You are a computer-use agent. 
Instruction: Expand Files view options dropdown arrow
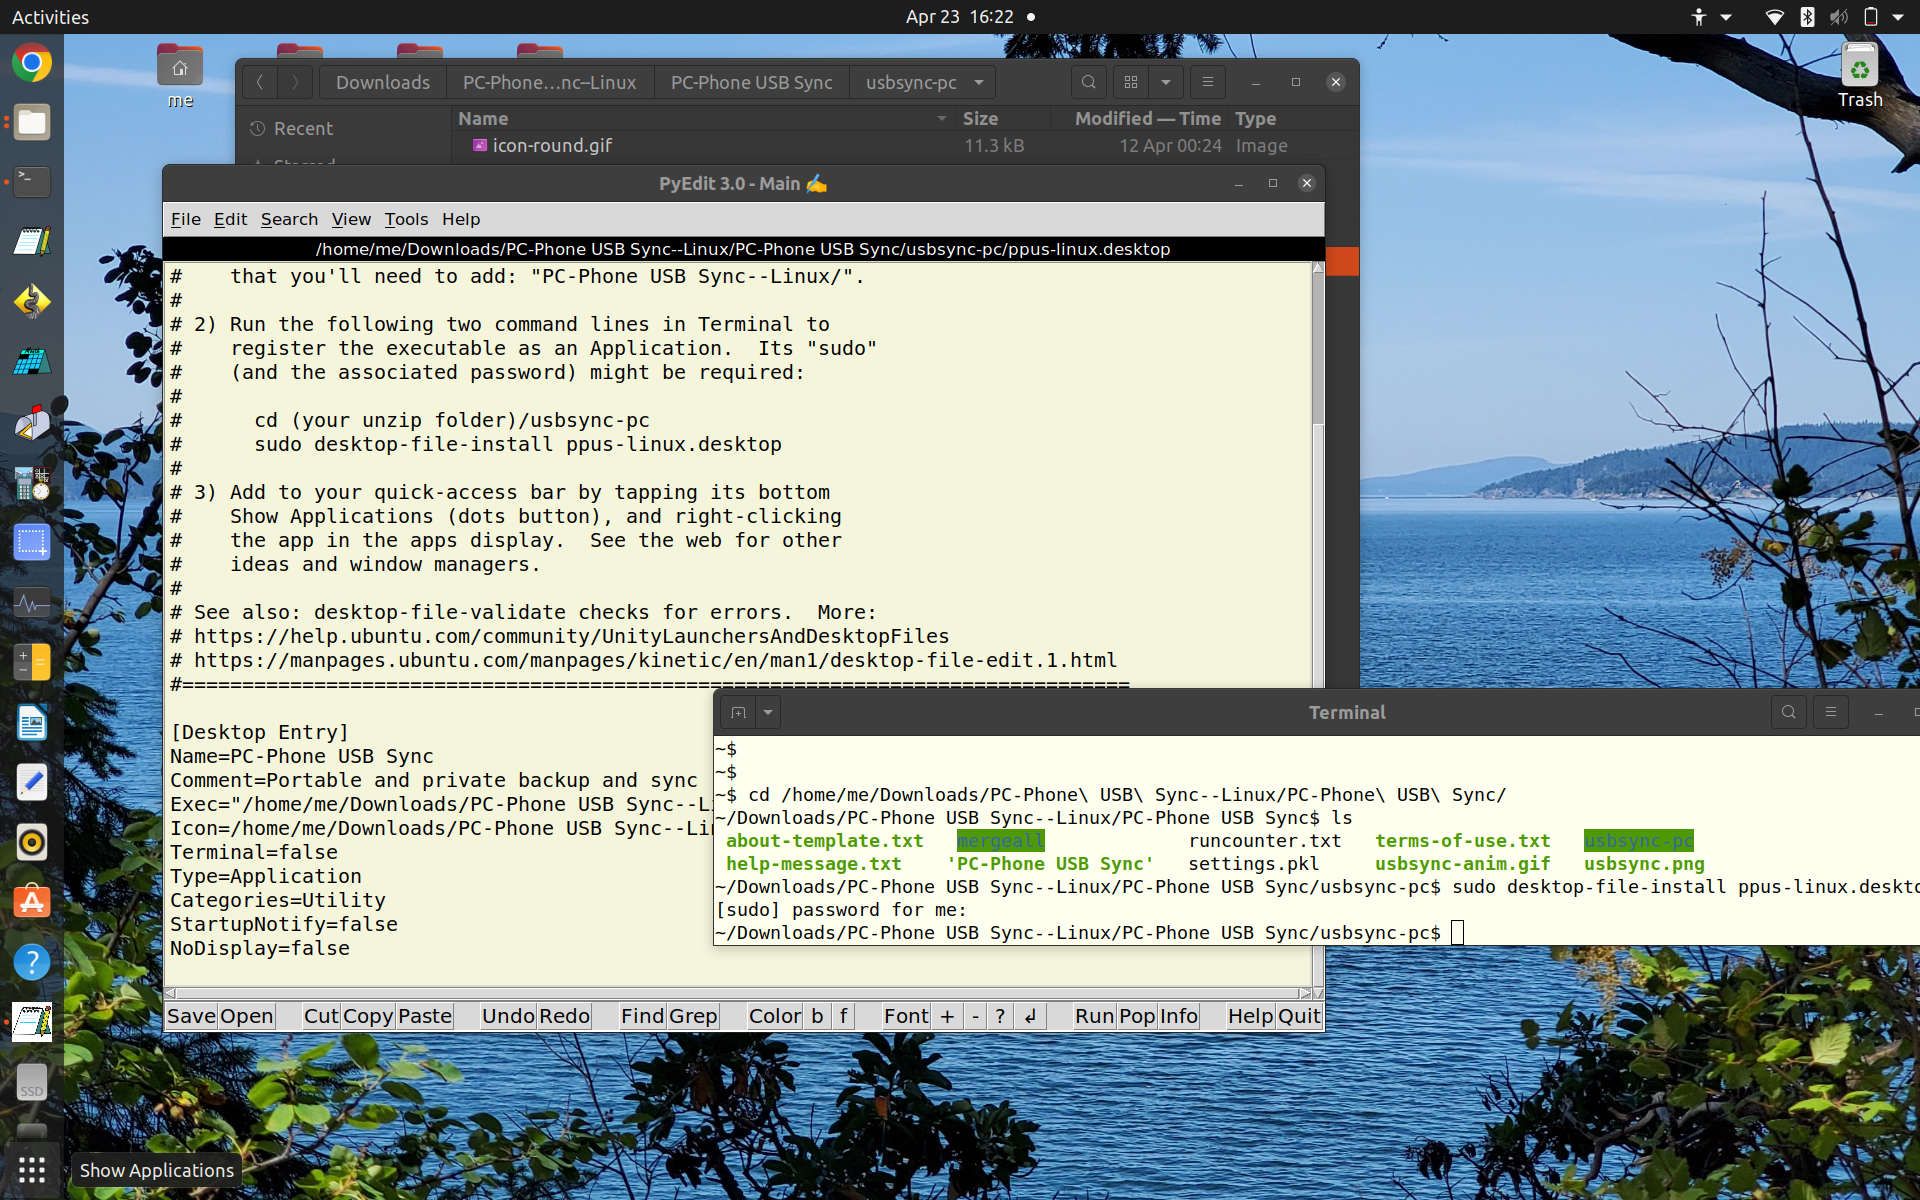[x=1166, y=82]
